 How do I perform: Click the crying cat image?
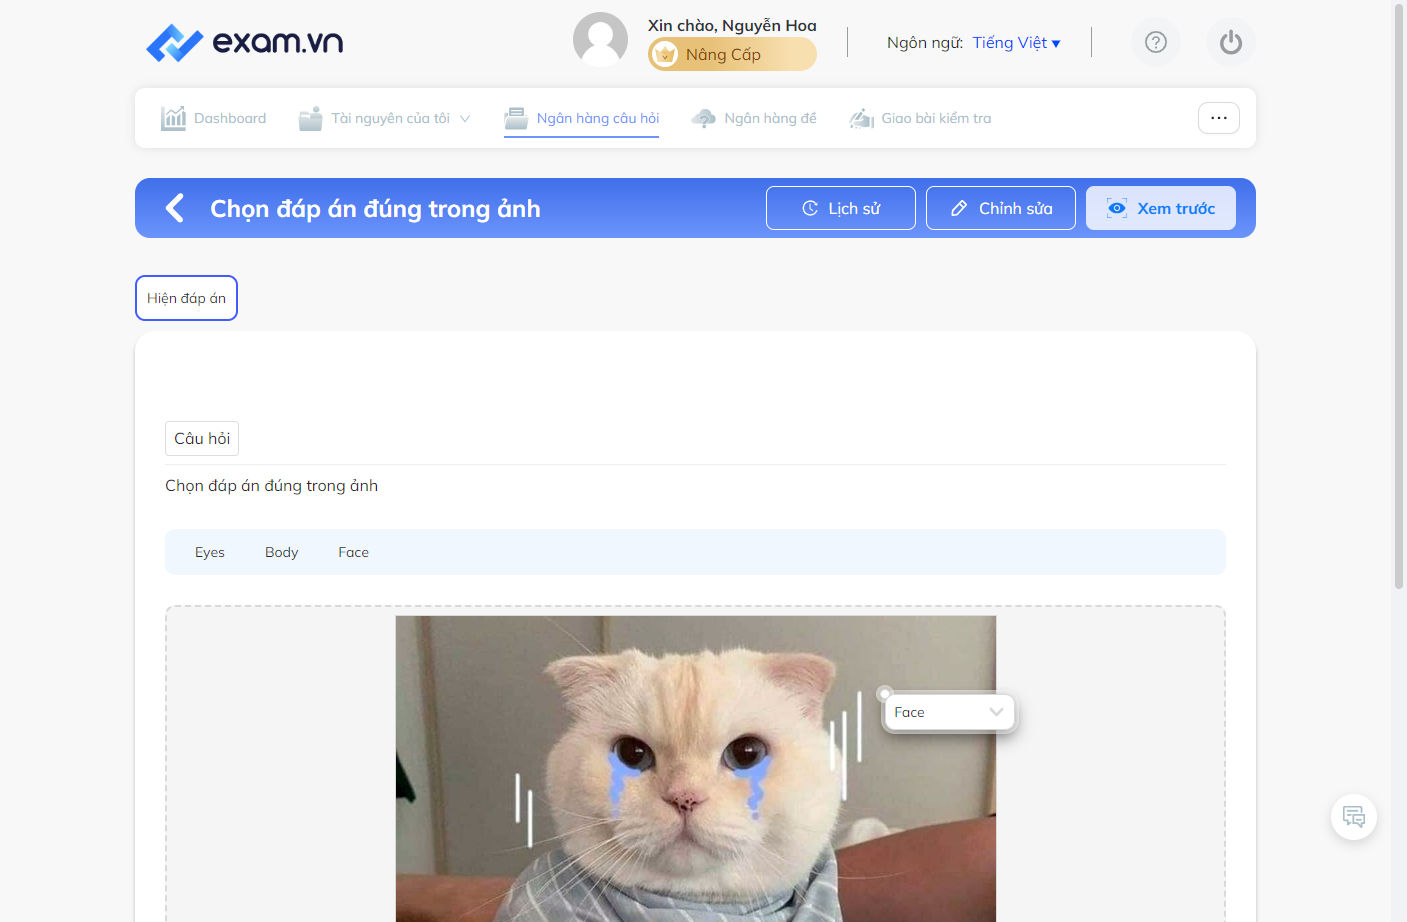coord(696,768)
